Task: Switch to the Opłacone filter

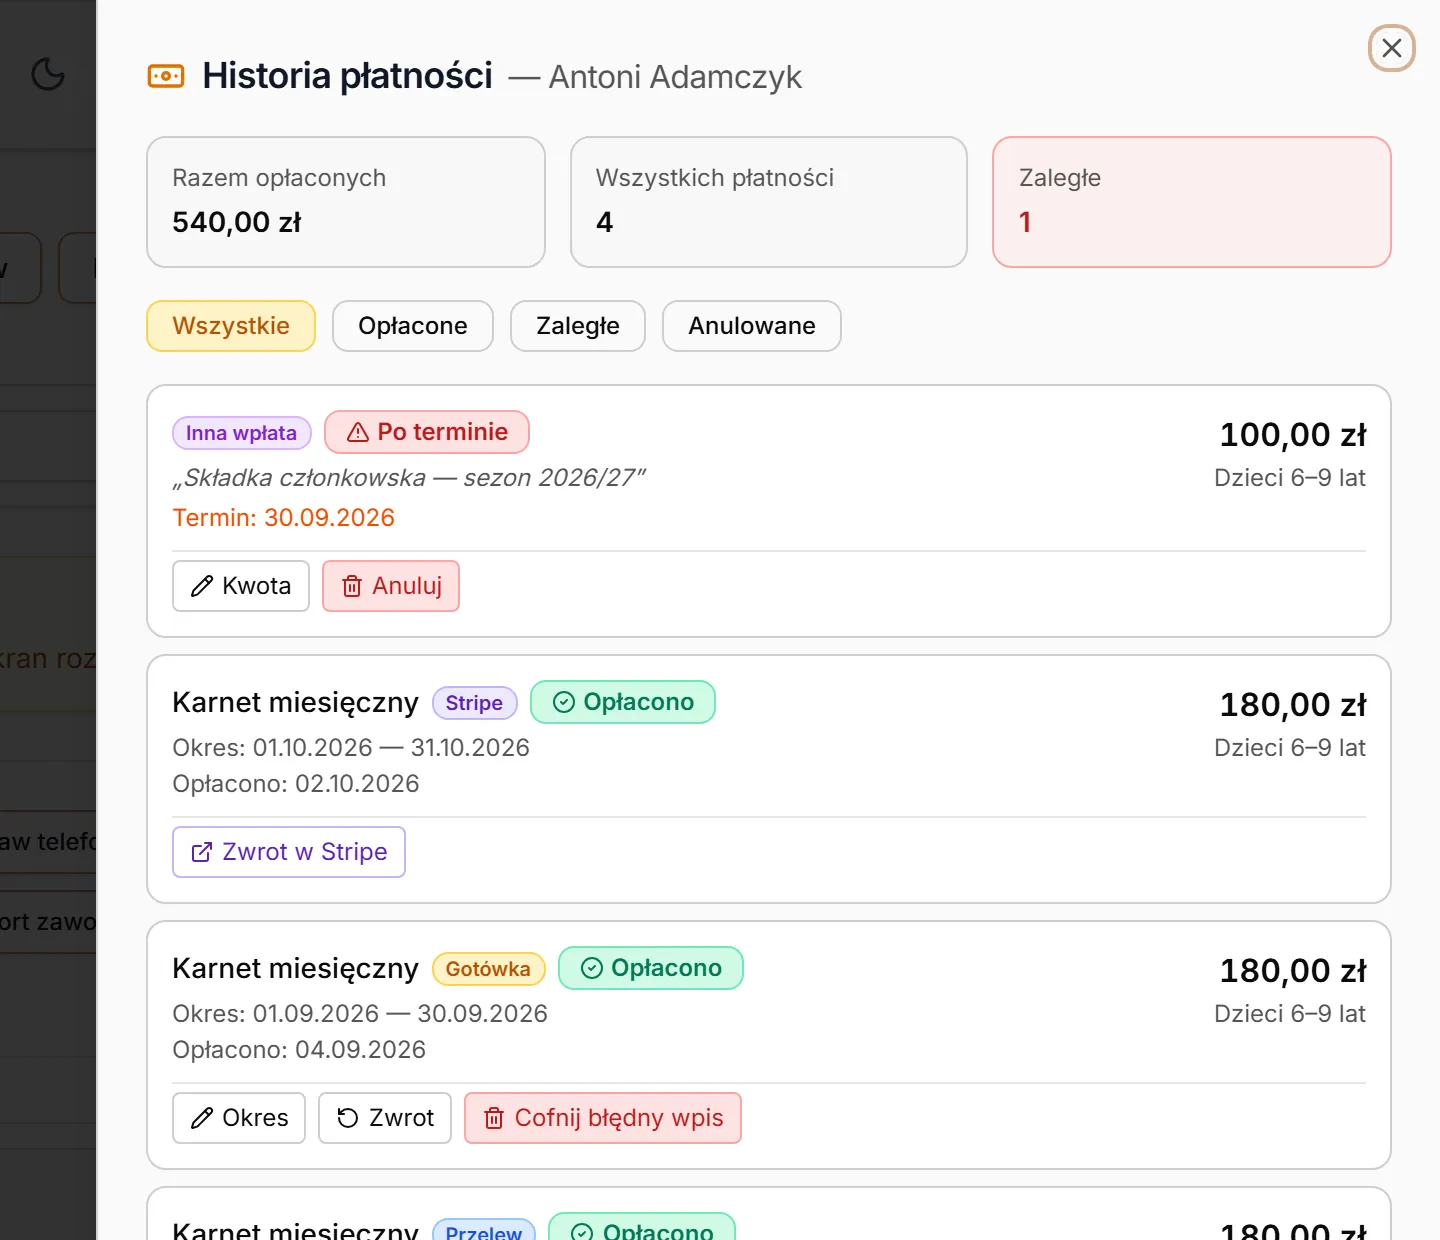Action: pos(413,326)
